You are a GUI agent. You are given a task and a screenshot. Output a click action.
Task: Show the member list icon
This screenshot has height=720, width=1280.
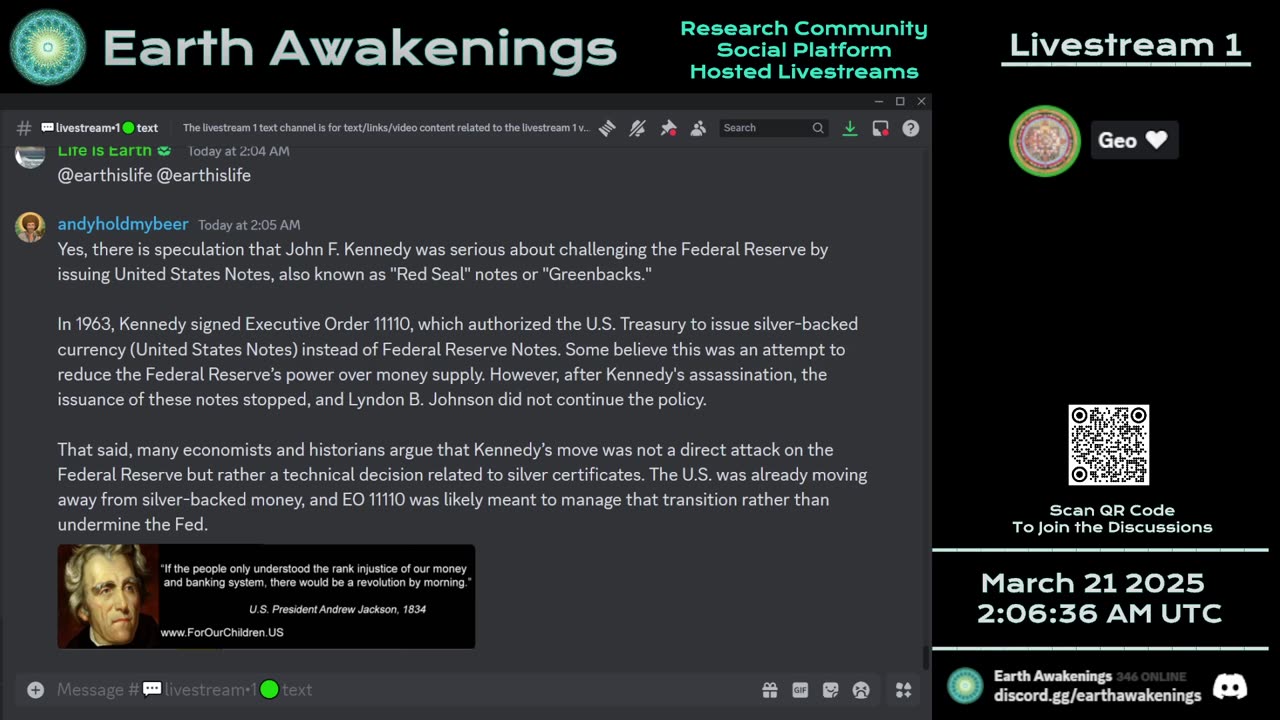[x=698, y=128]
